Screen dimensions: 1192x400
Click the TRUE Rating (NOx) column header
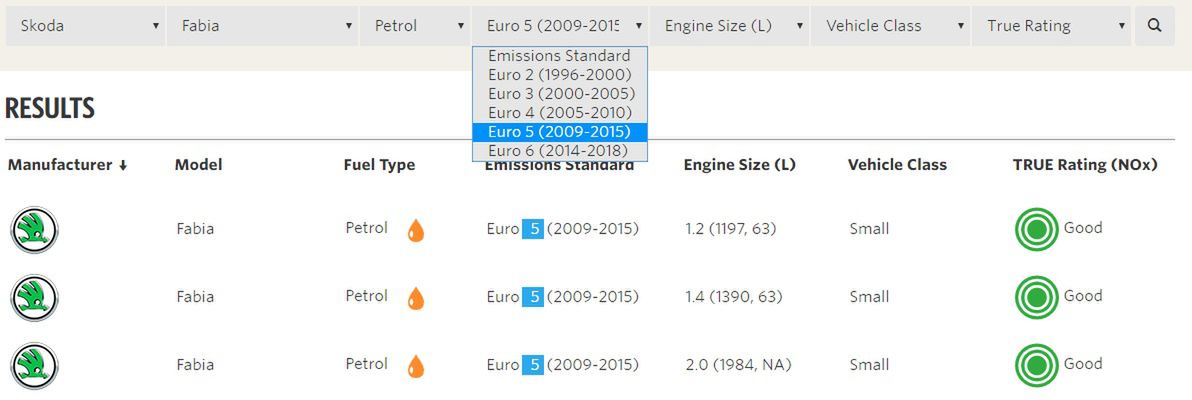coord(1085,165)
